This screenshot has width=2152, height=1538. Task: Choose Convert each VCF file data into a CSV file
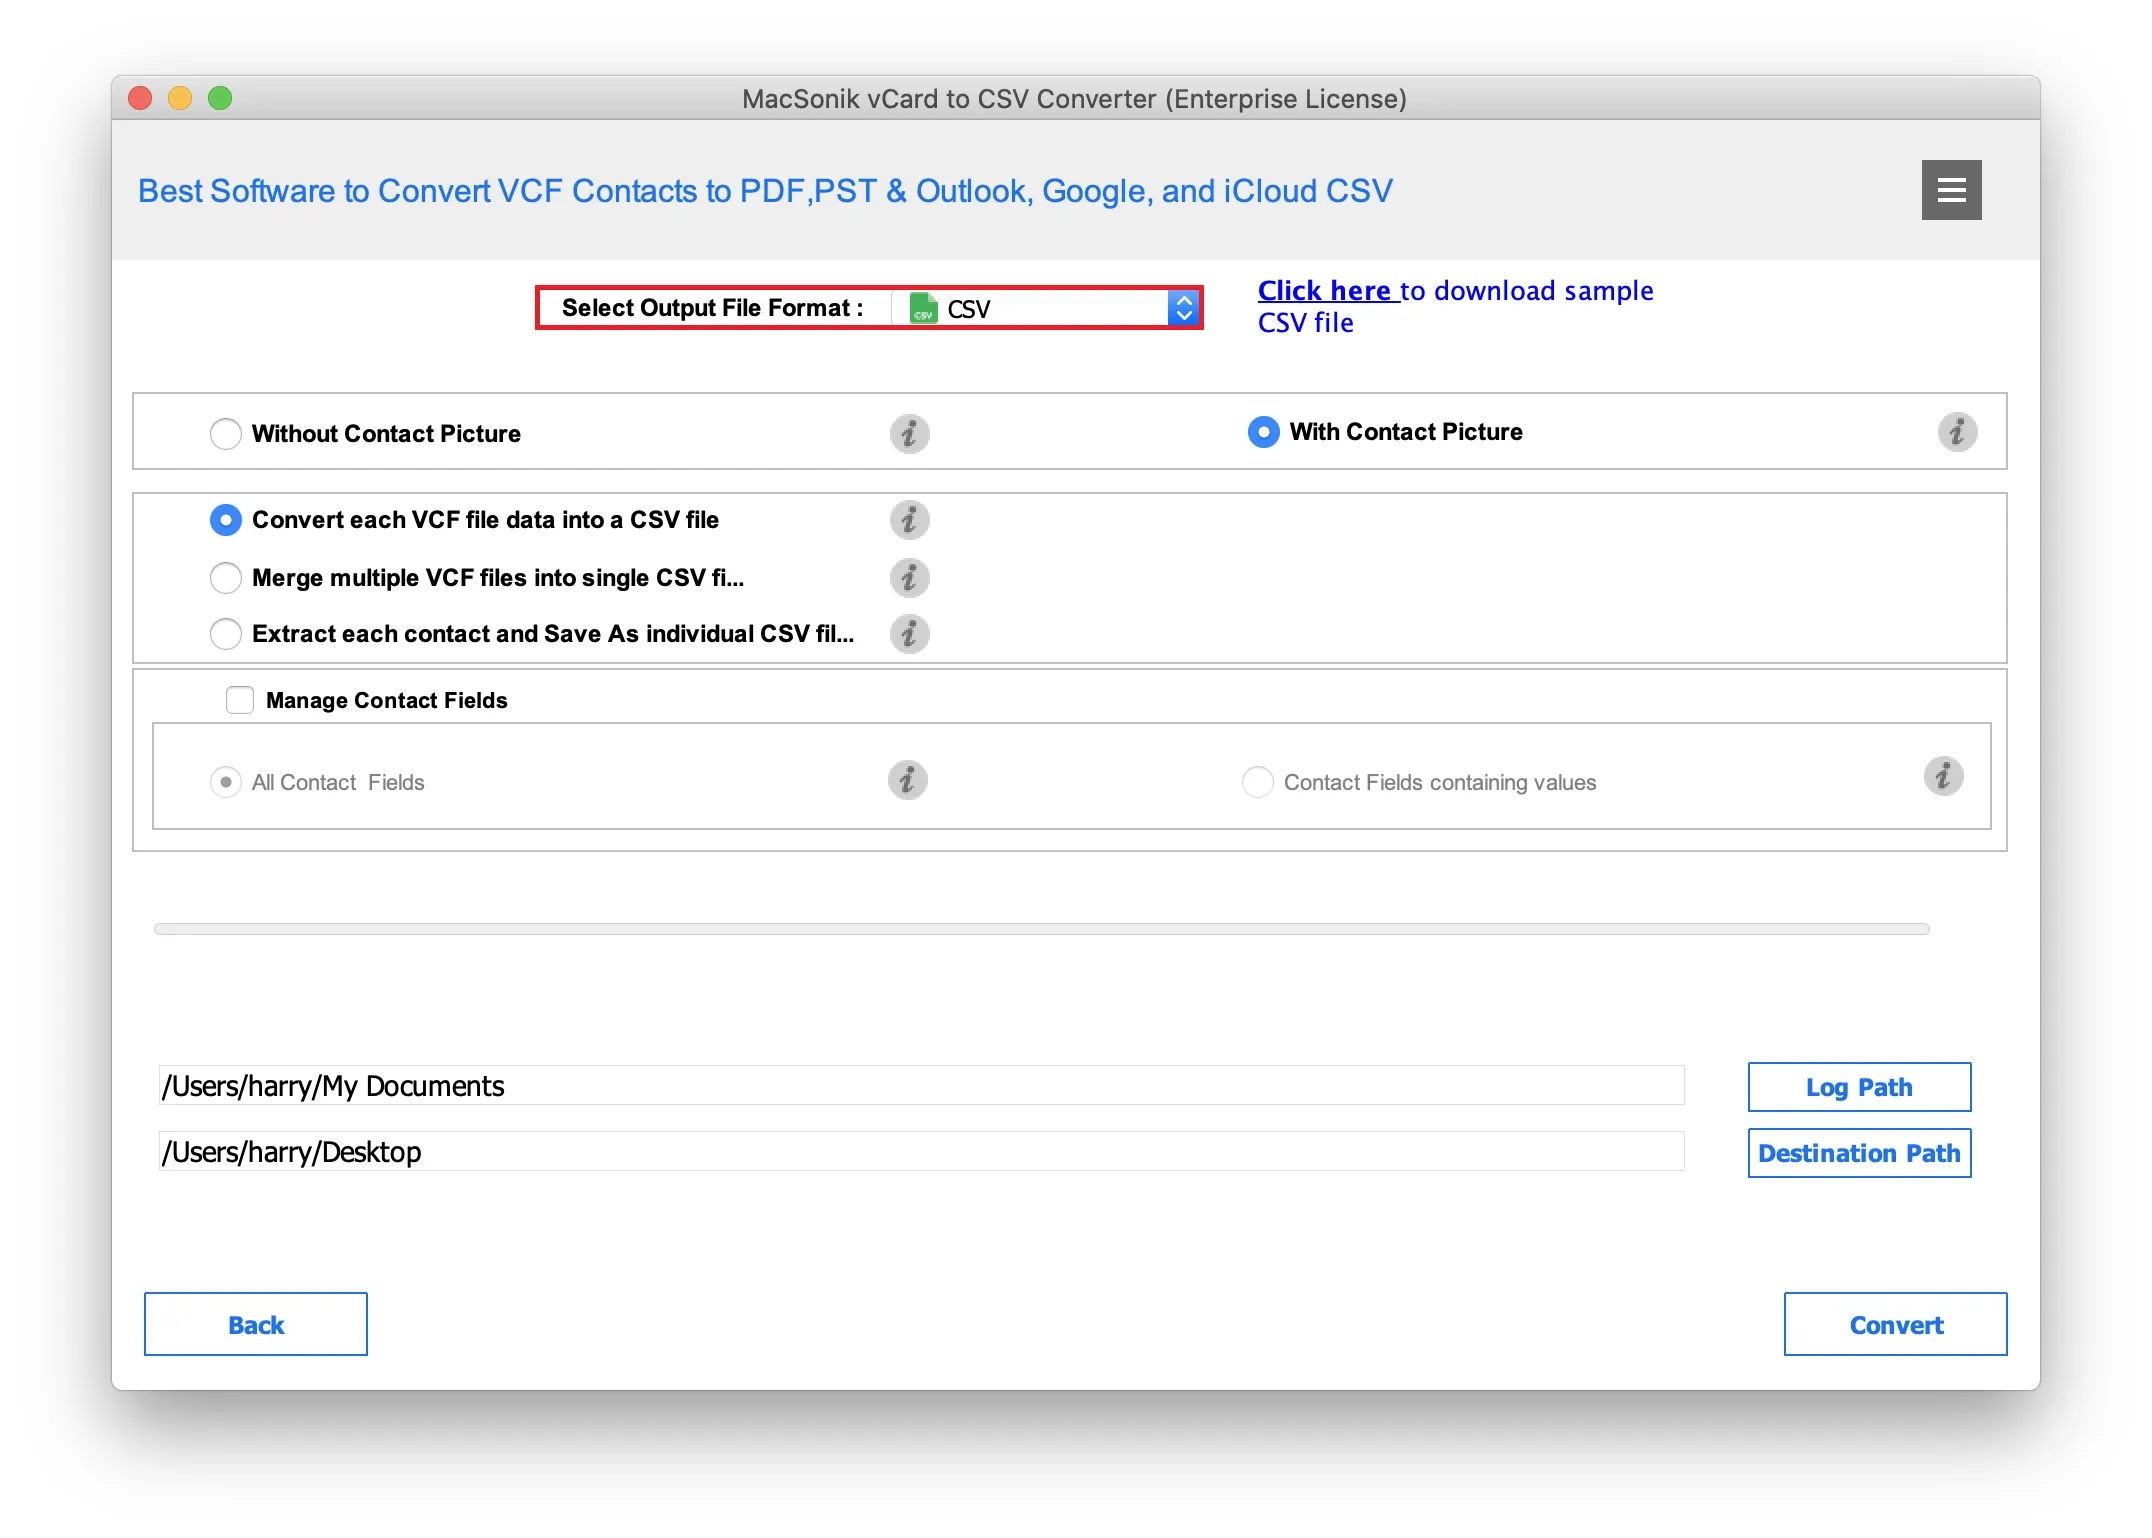click(x=226, y=520)
